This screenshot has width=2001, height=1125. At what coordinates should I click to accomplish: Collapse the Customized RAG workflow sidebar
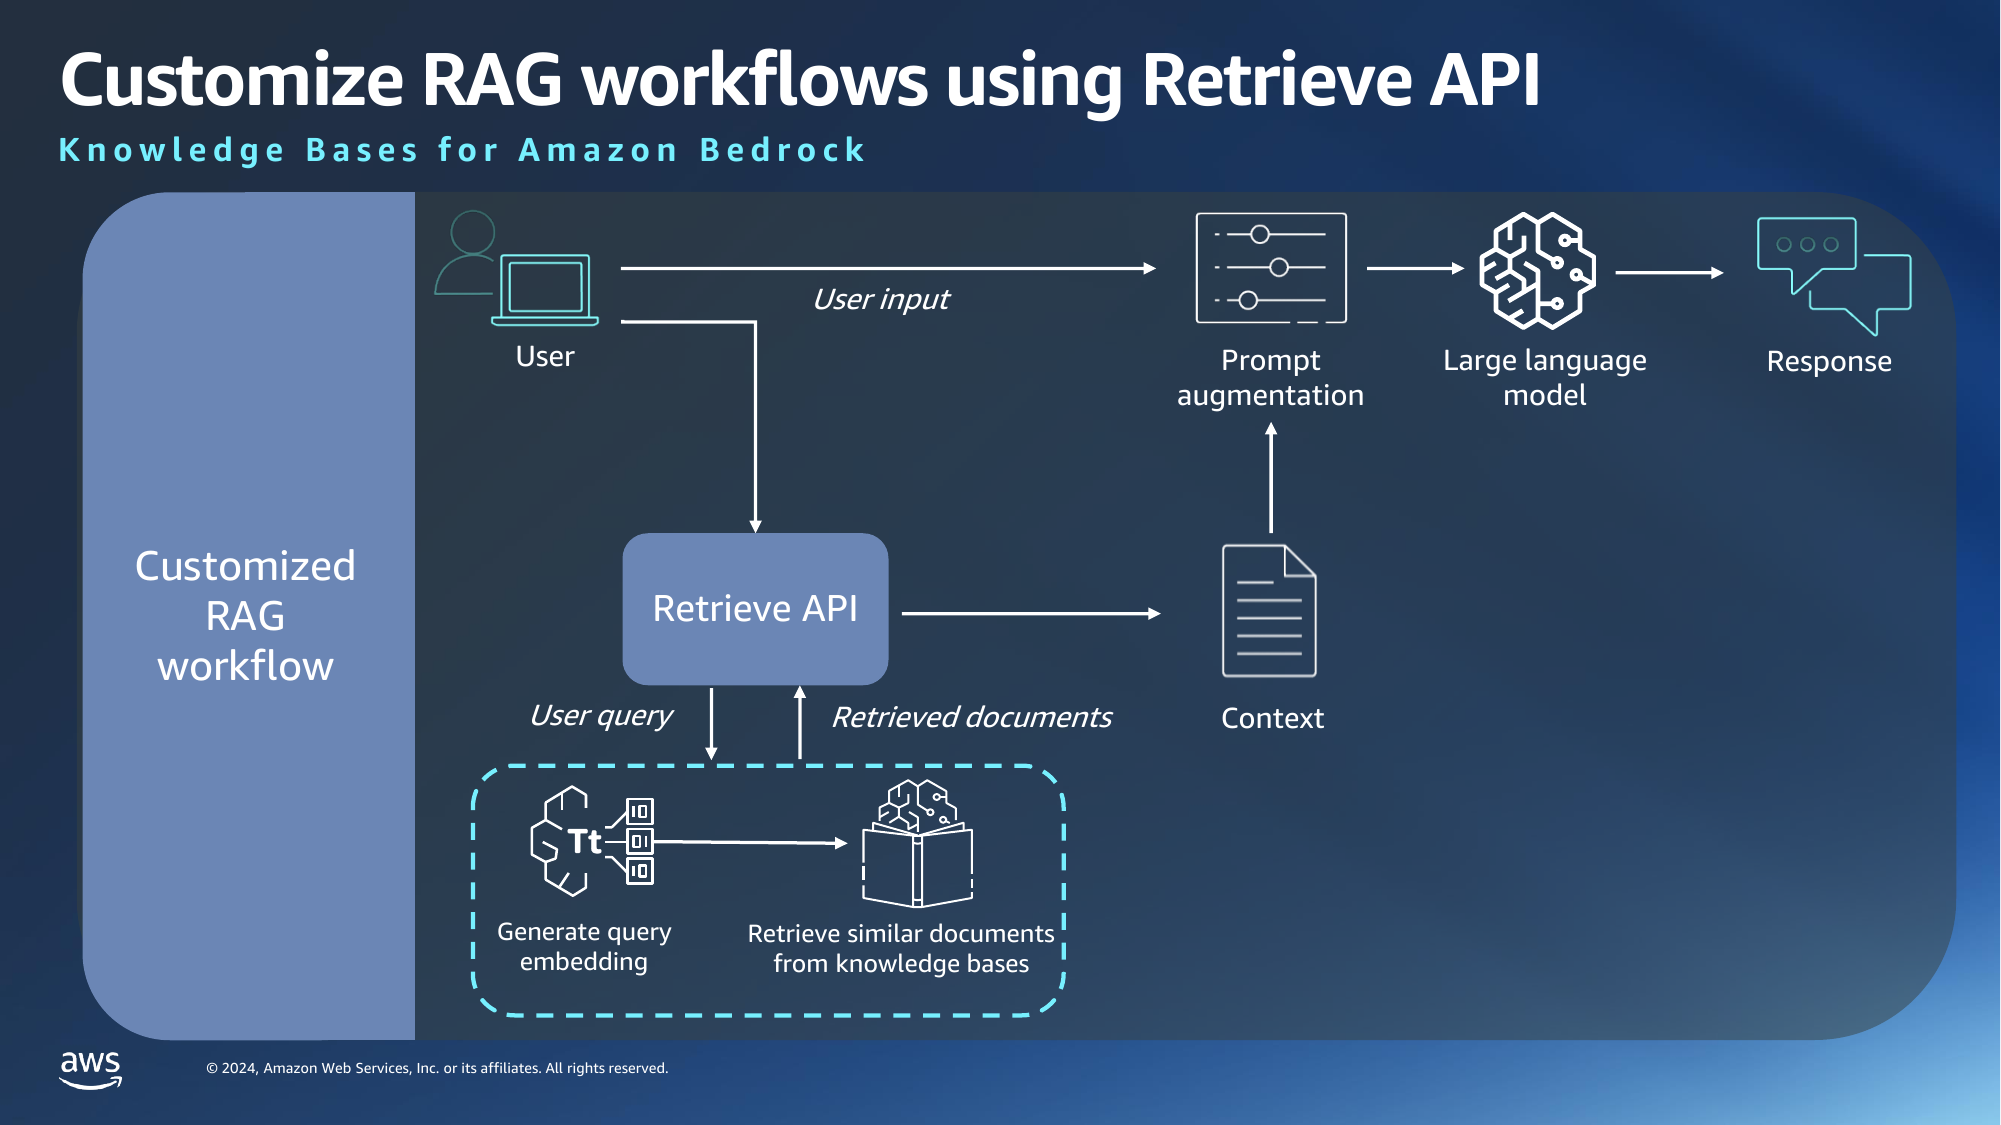pos(246,616)
